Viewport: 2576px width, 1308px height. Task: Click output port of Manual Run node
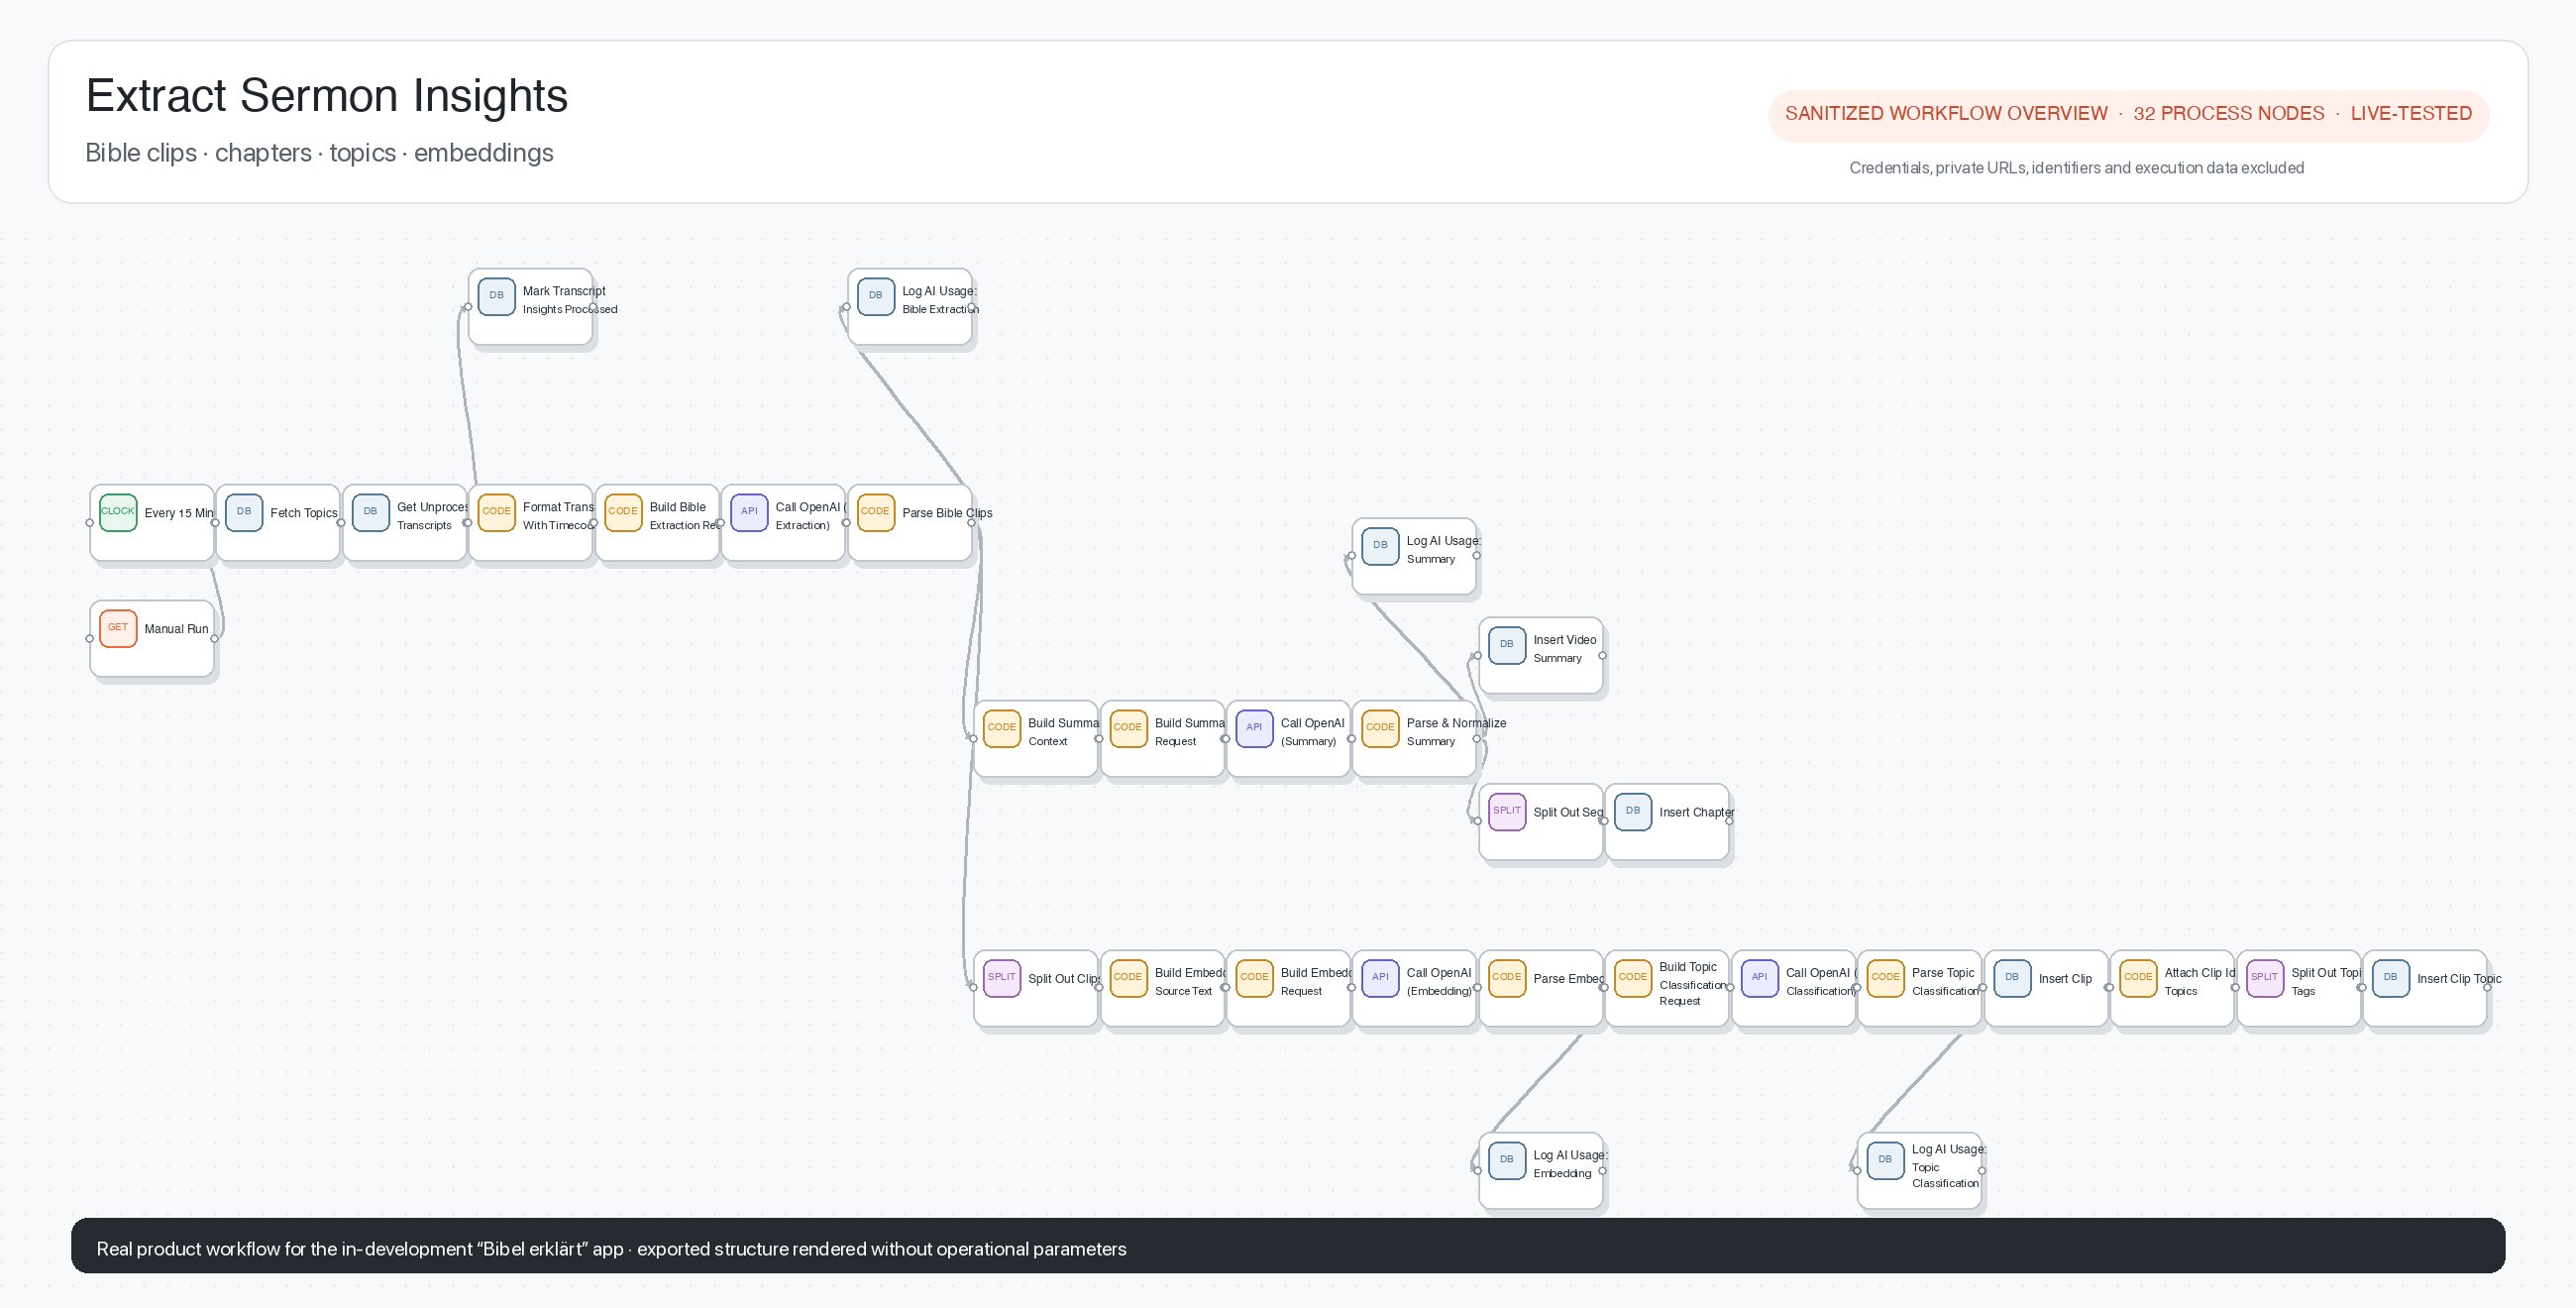pos(215,638)
